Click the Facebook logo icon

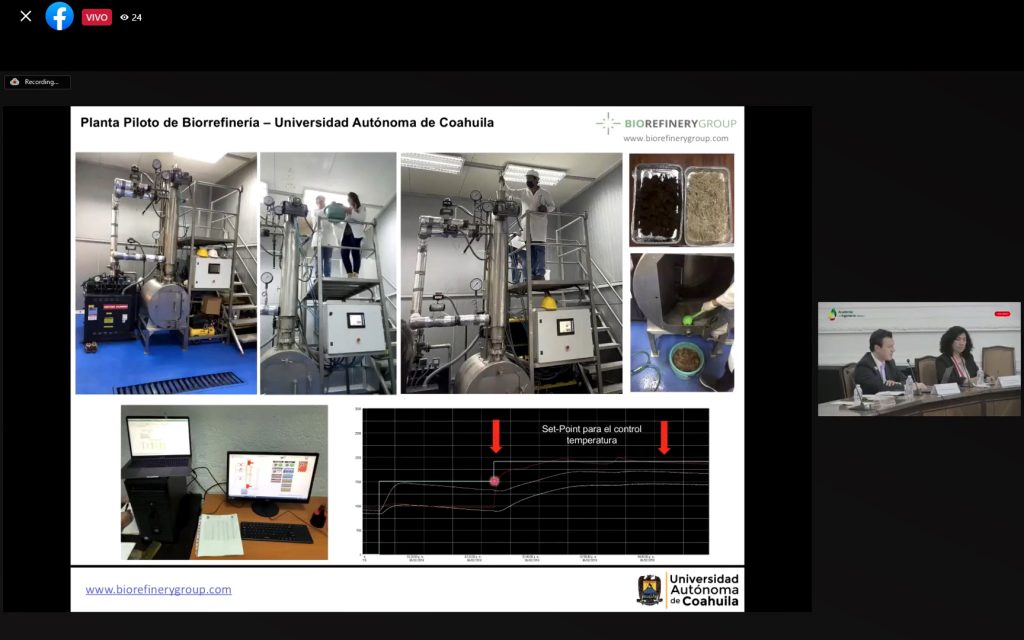59,16
